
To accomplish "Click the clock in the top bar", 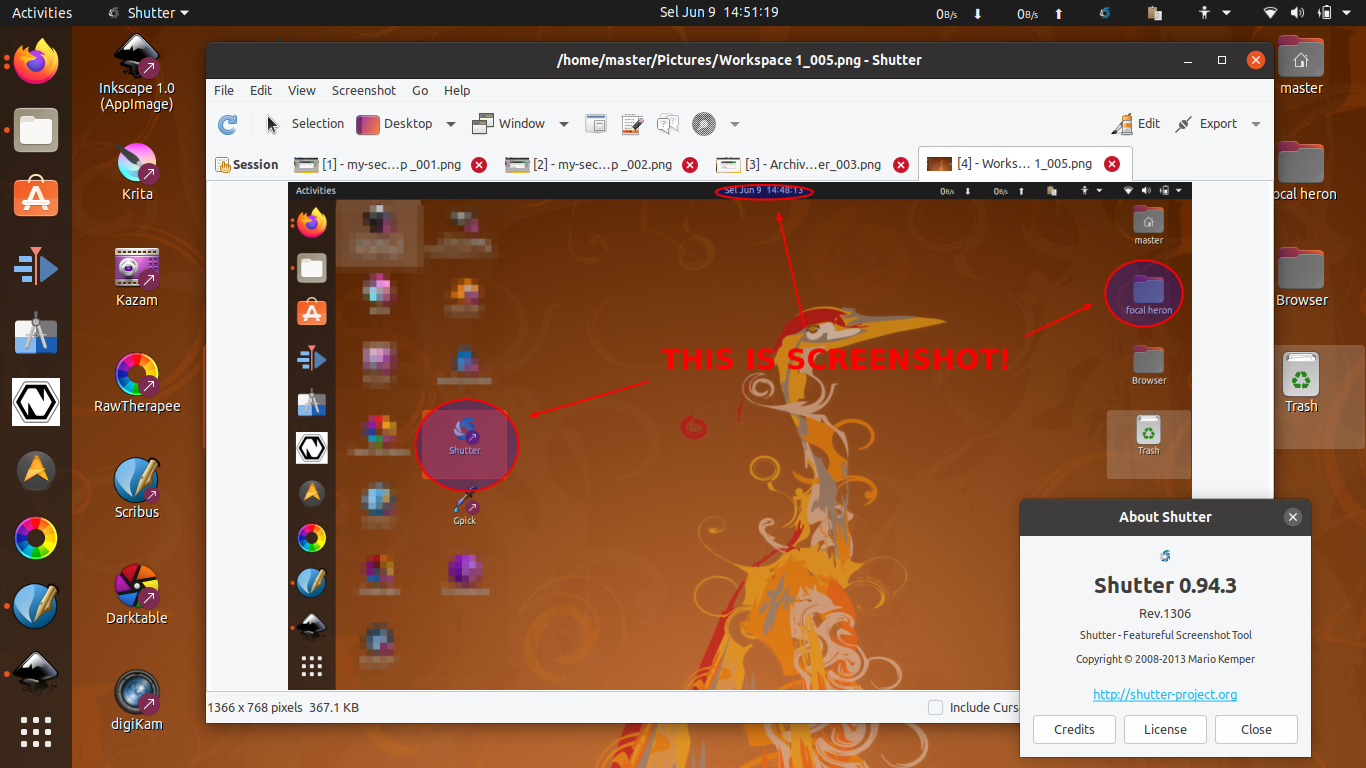I will point(719,13).
